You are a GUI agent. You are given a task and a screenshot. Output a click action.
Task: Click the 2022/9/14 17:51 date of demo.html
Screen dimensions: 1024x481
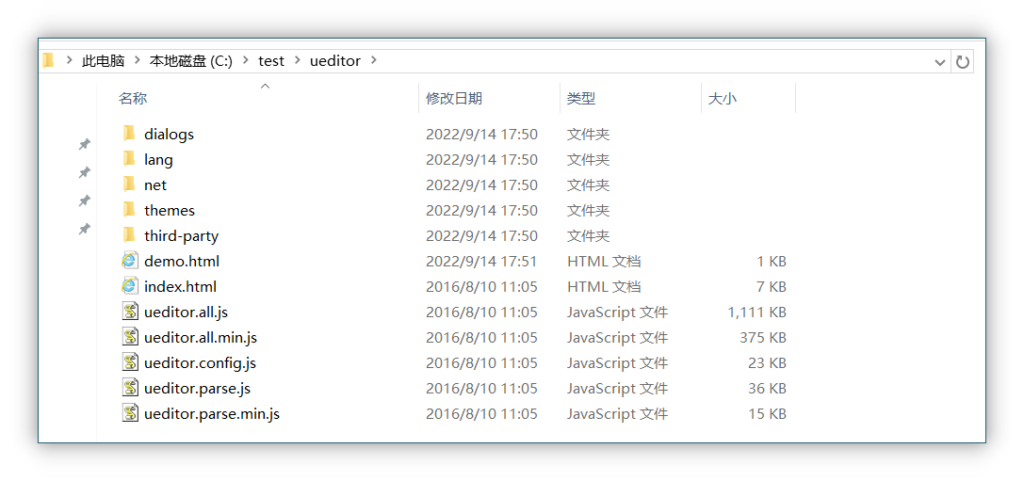pyautogui.click(x=482, y=261)
